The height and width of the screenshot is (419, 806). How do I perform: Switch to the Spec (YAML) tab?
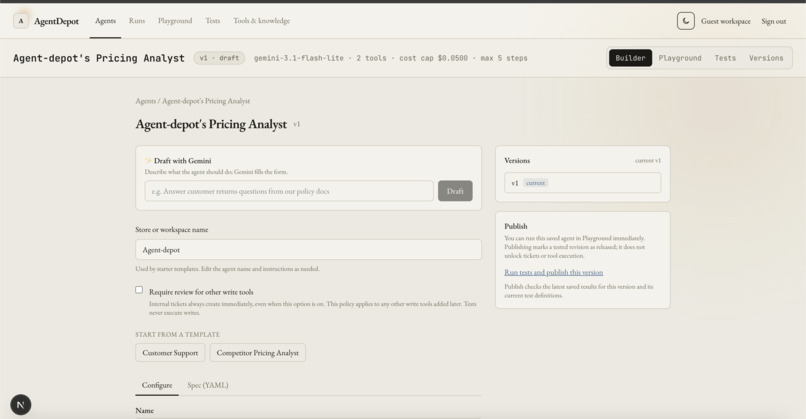[x=208, y=385]
